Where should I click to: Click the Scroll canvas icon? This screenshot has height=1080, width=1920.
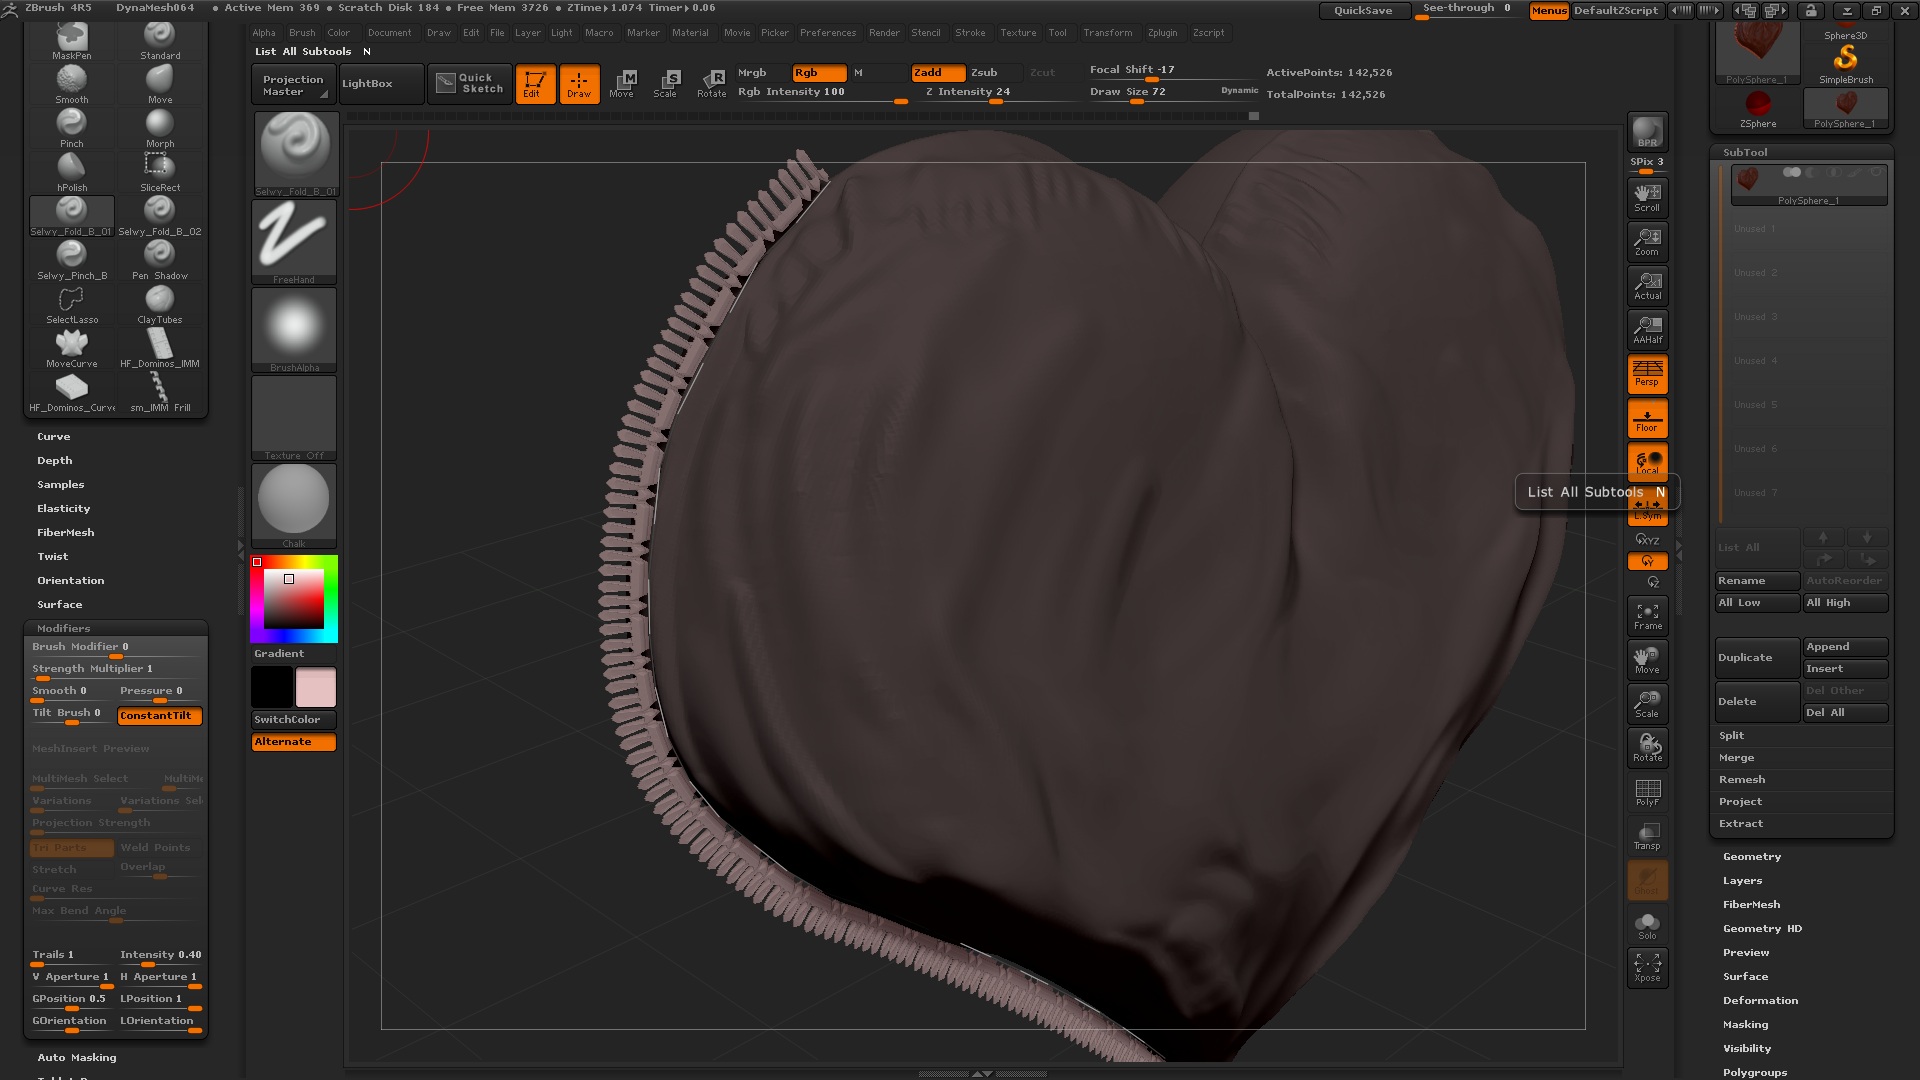[x=1647, y=198]
